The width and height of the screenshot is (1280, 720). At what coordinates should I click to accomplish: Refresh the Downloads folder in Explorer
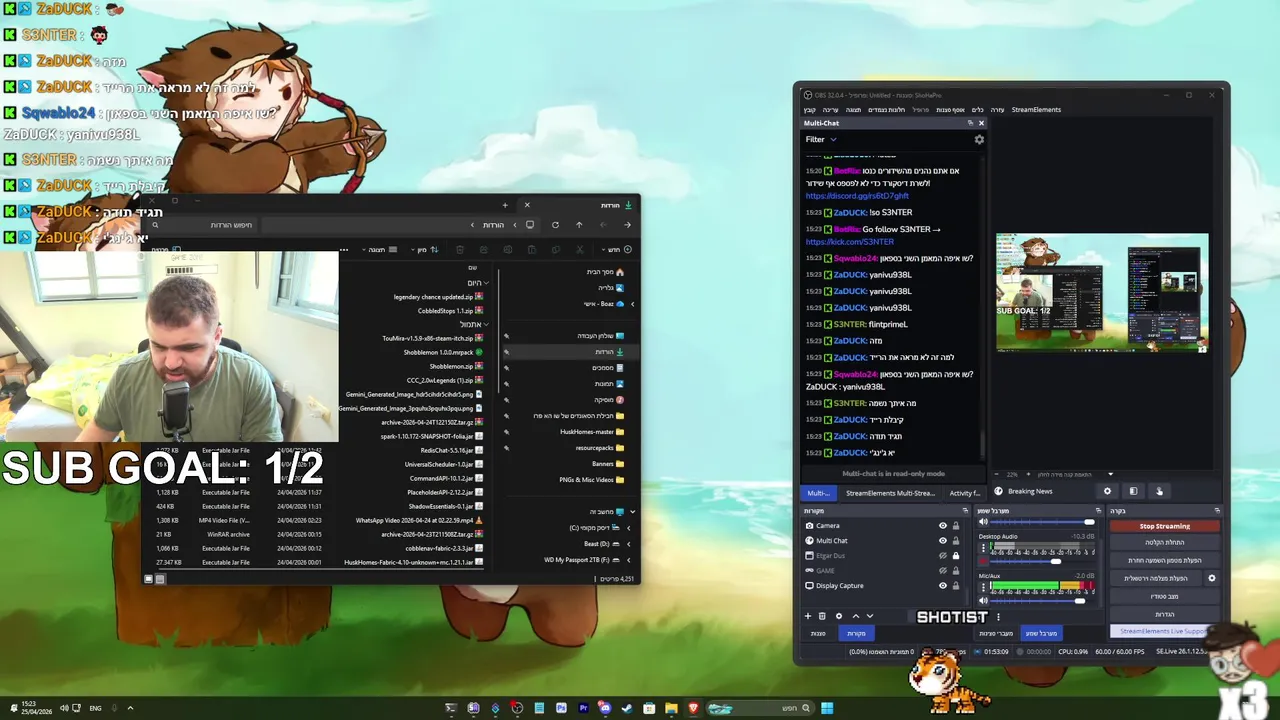(x=555, y=225)
